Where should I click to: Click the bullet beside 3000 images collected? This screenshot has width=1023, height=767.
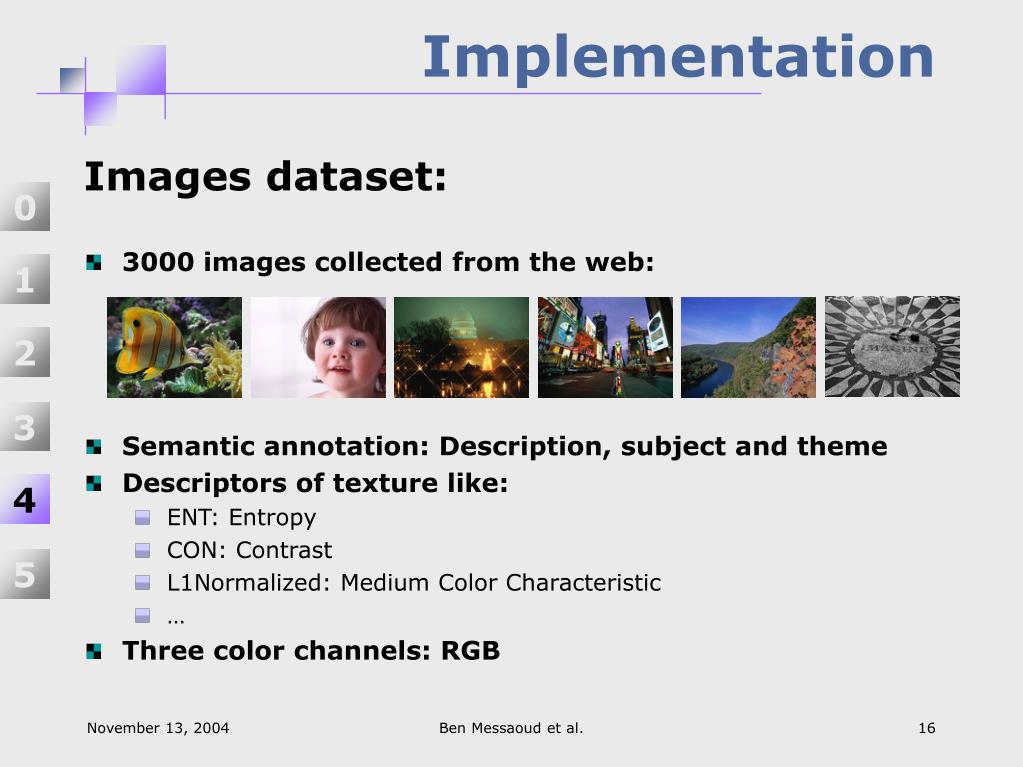pyautogui.click(x=94, y=263)
